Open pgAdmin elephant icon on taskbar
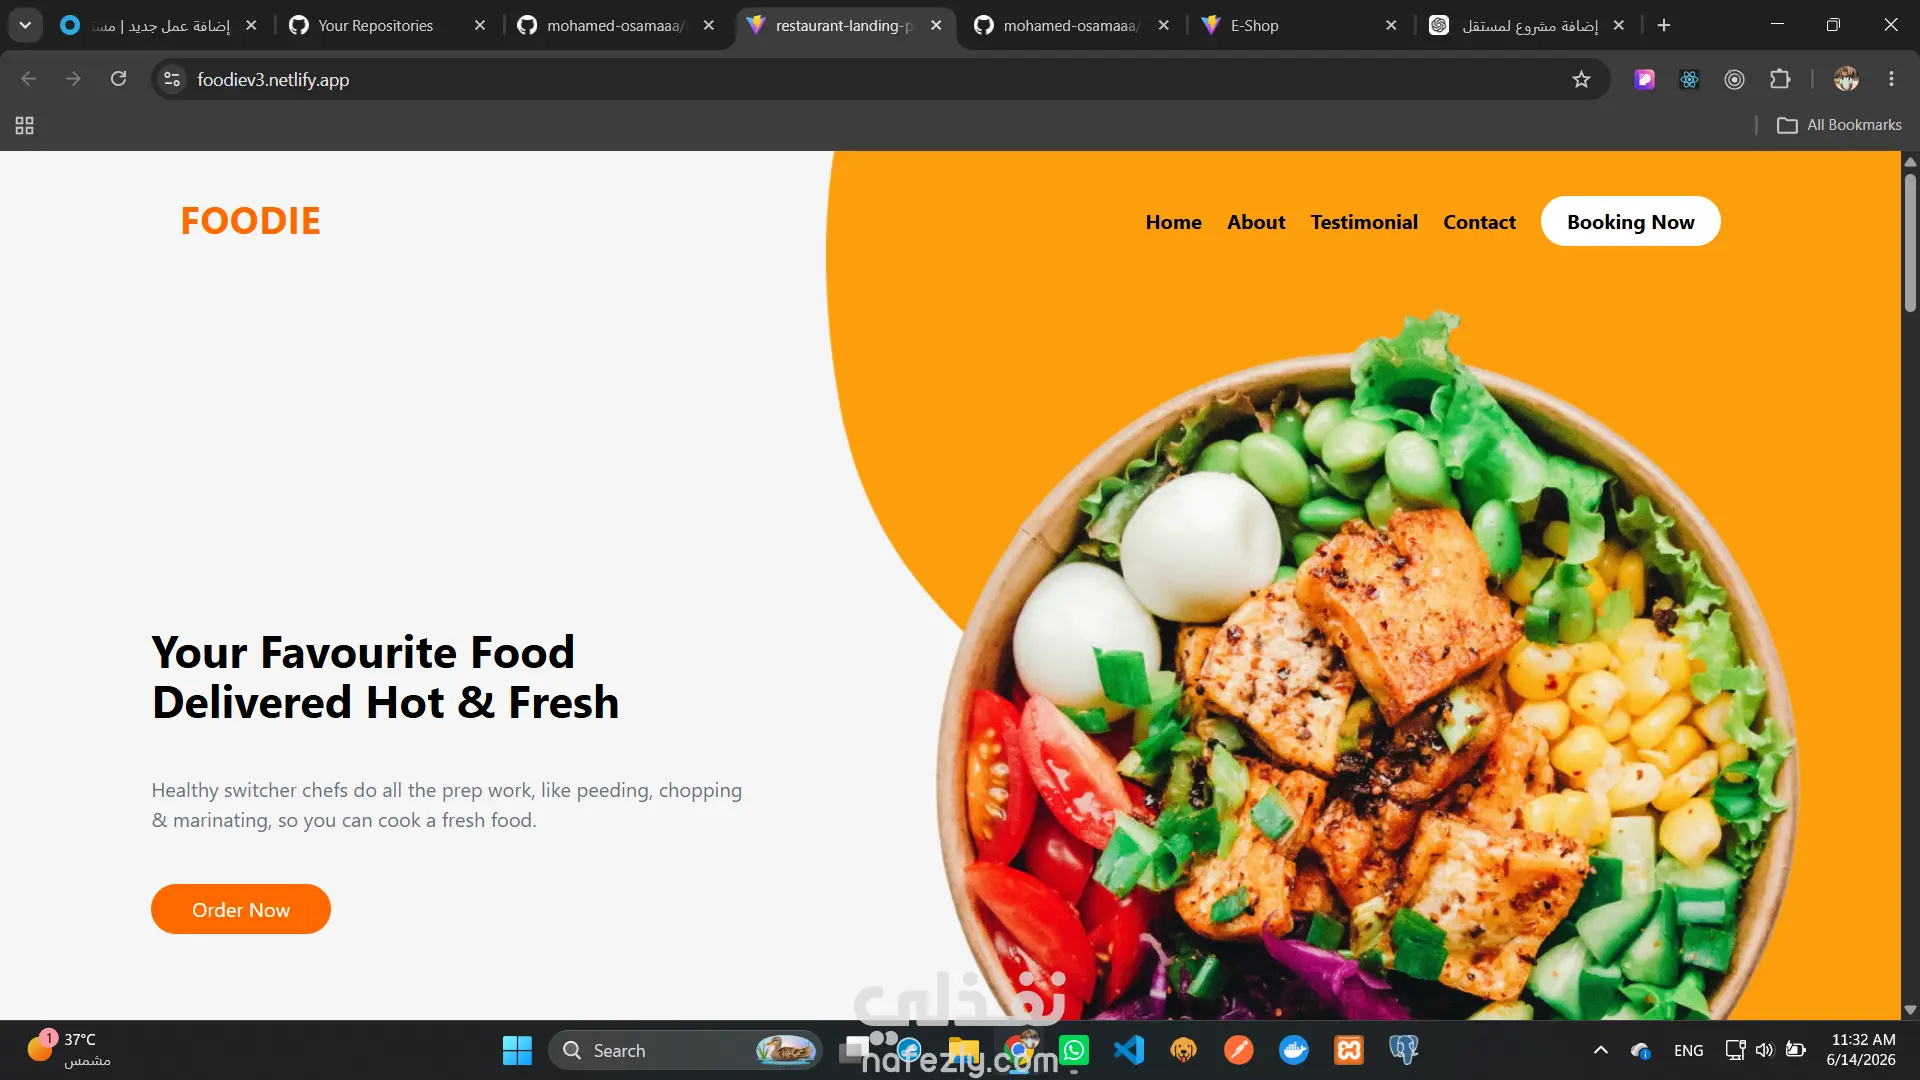1920x1080 pixels. 1404,1050
